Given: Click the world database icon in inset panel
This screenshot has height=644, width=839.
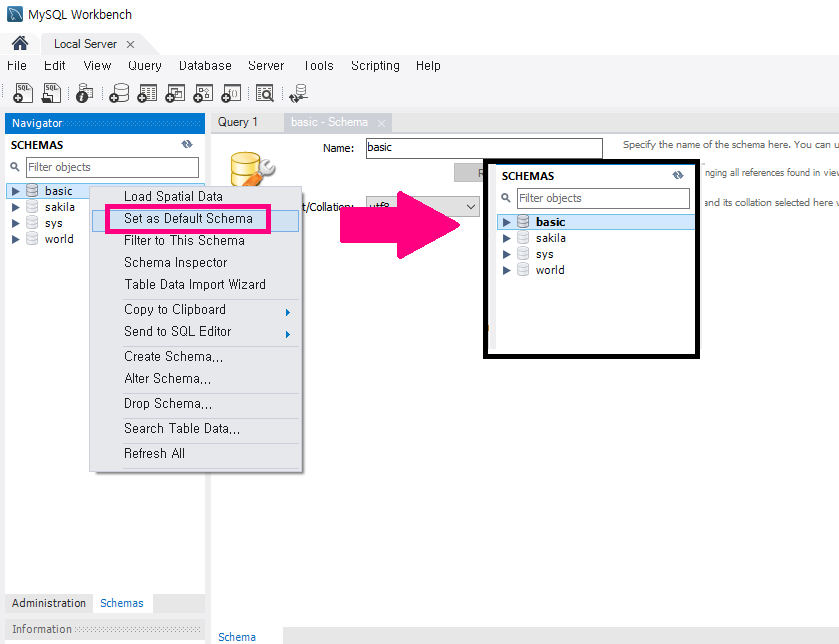Looking at the screenshot, I should pos(523,270).
